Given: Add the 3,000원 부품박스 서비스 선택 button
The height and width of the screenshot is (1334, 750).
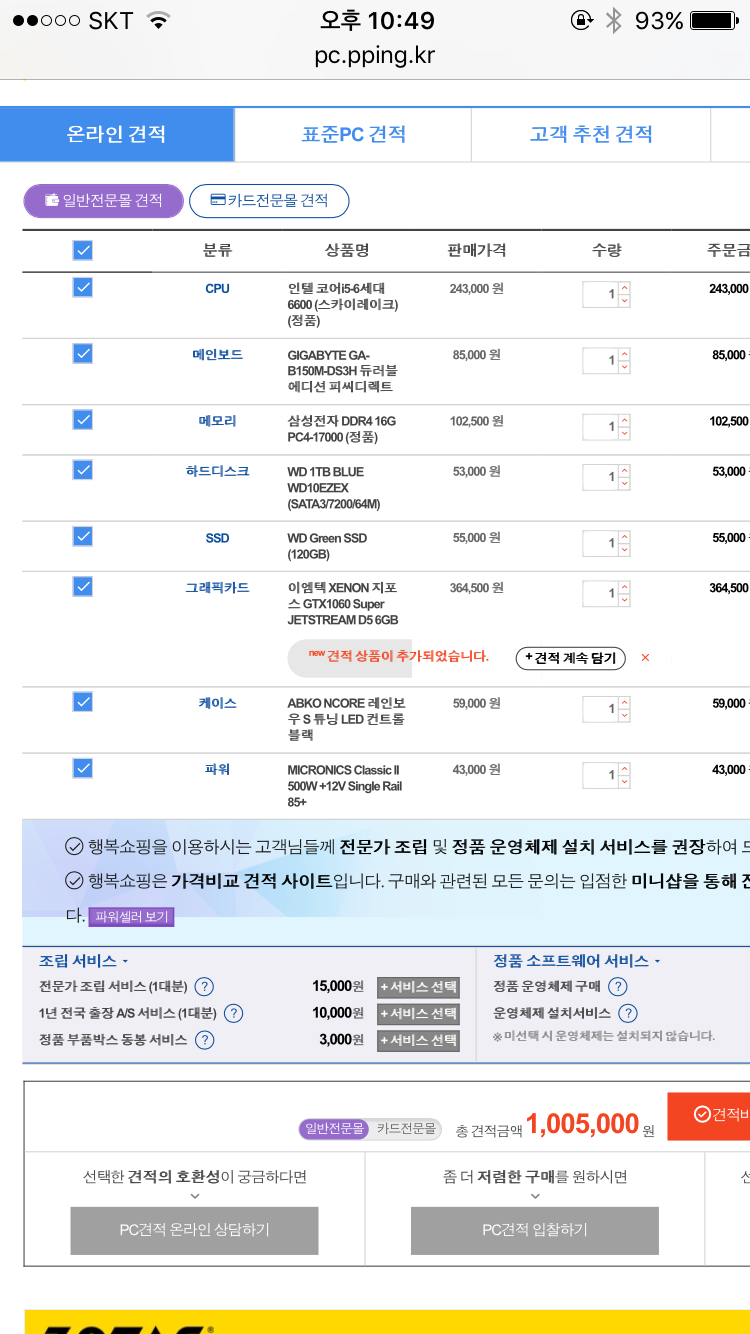Looking at the screenshot, I should pyautogui.click(x=419, y=1041).
